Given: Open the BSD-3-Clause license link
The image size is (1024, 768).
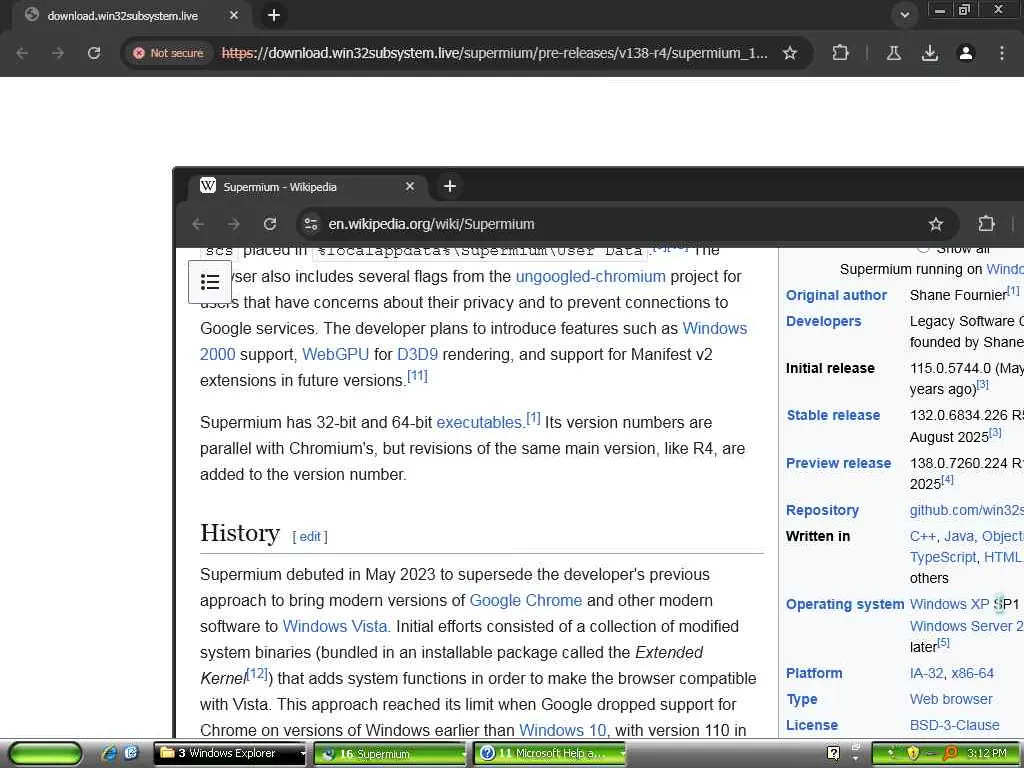Looking at the screenshot, I should pyautogui.click(x=954, y=725).
